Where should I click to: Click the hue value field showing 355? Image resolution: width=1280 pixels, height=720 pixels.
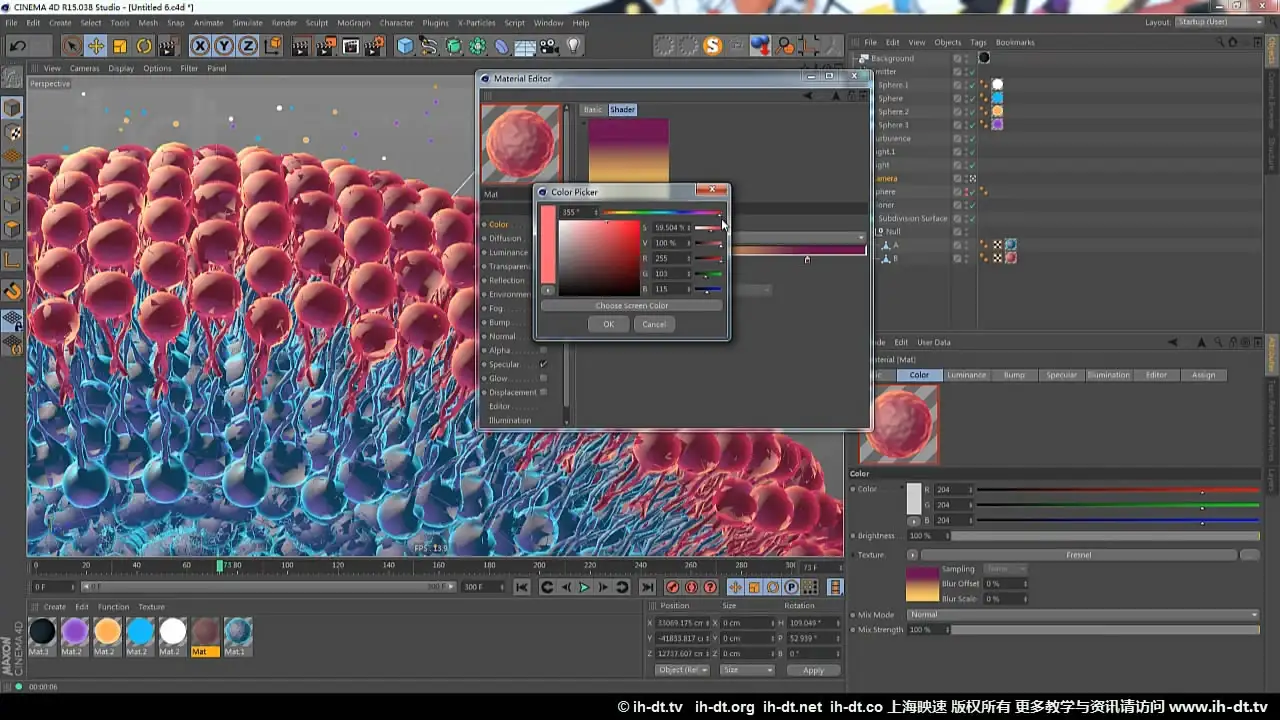pyautogui.click(x=576, y=212)
